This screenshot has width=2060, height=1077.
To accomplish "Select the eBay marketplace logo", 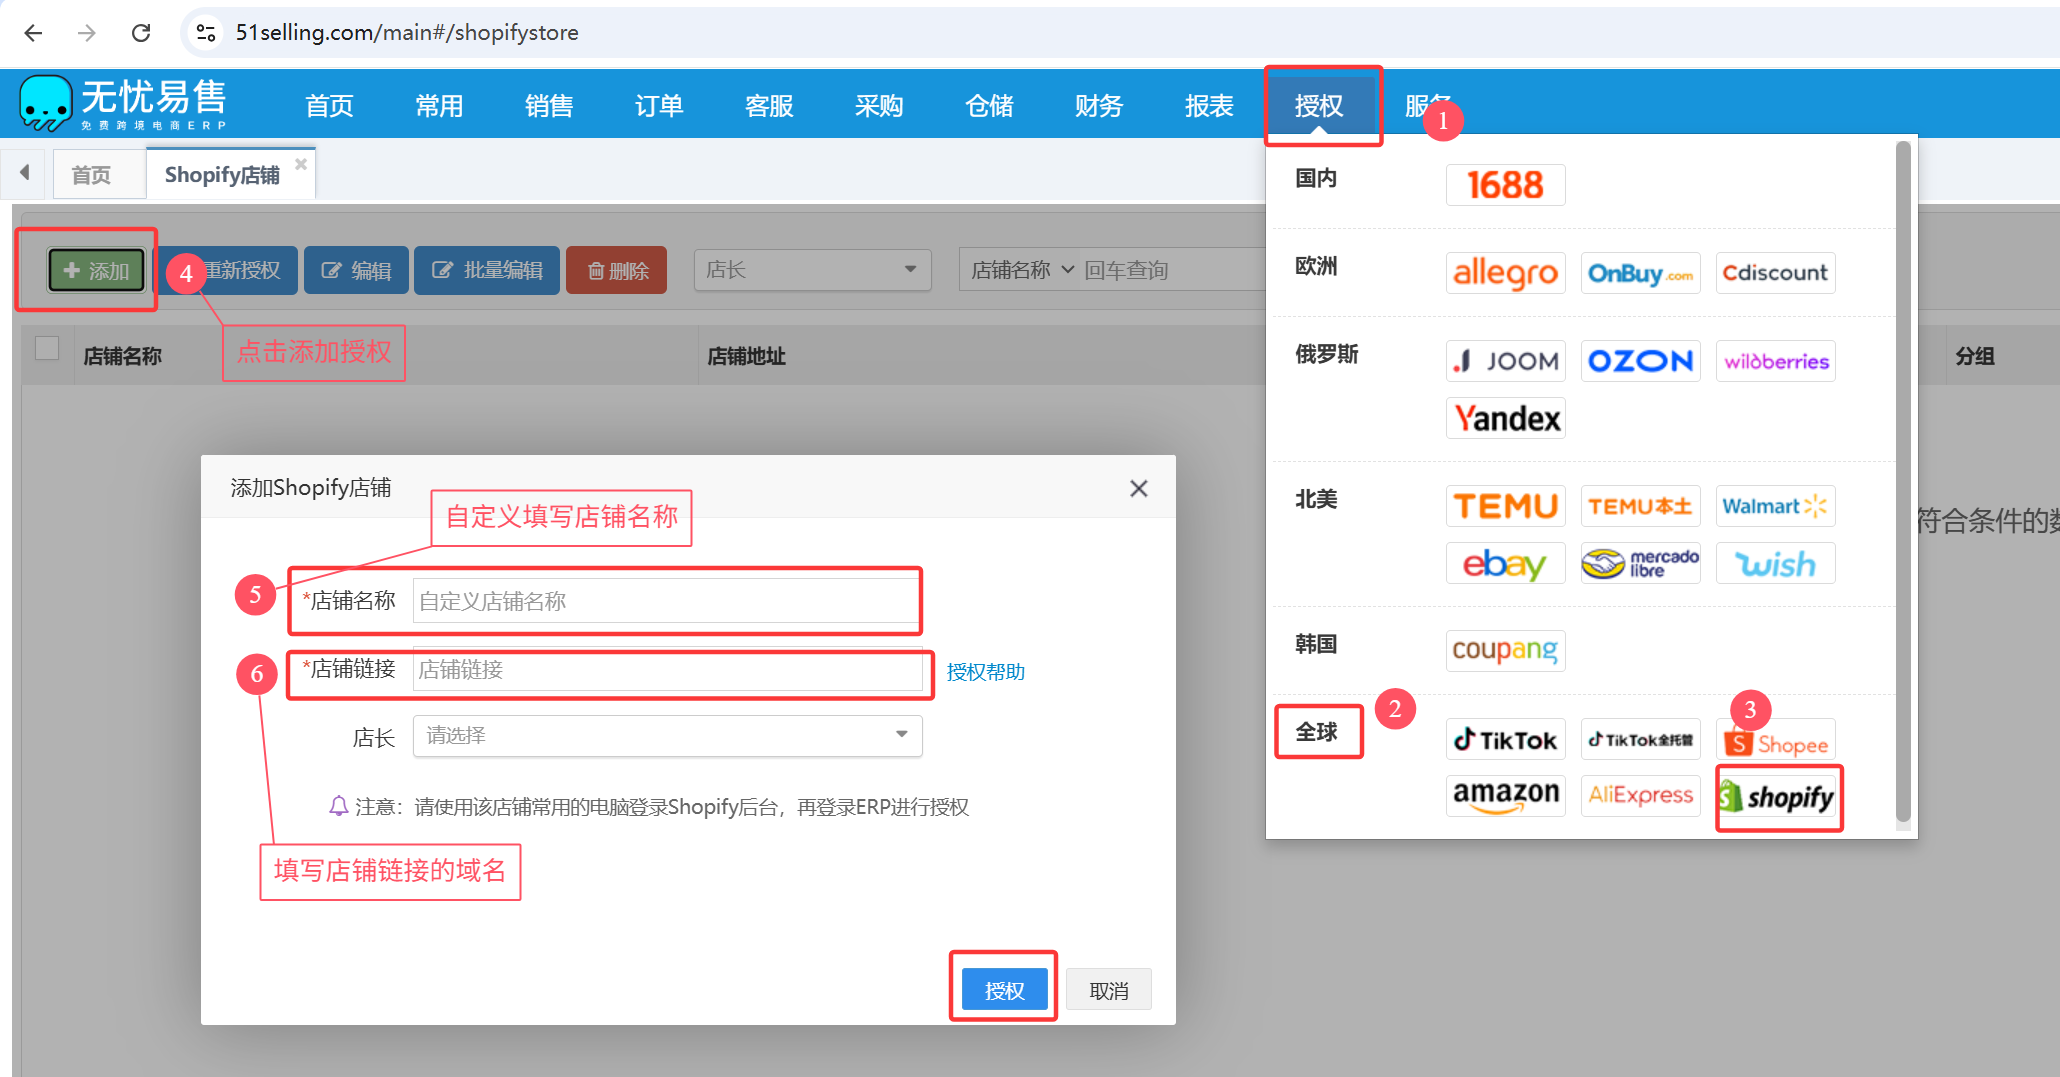I will (1505, 564).
